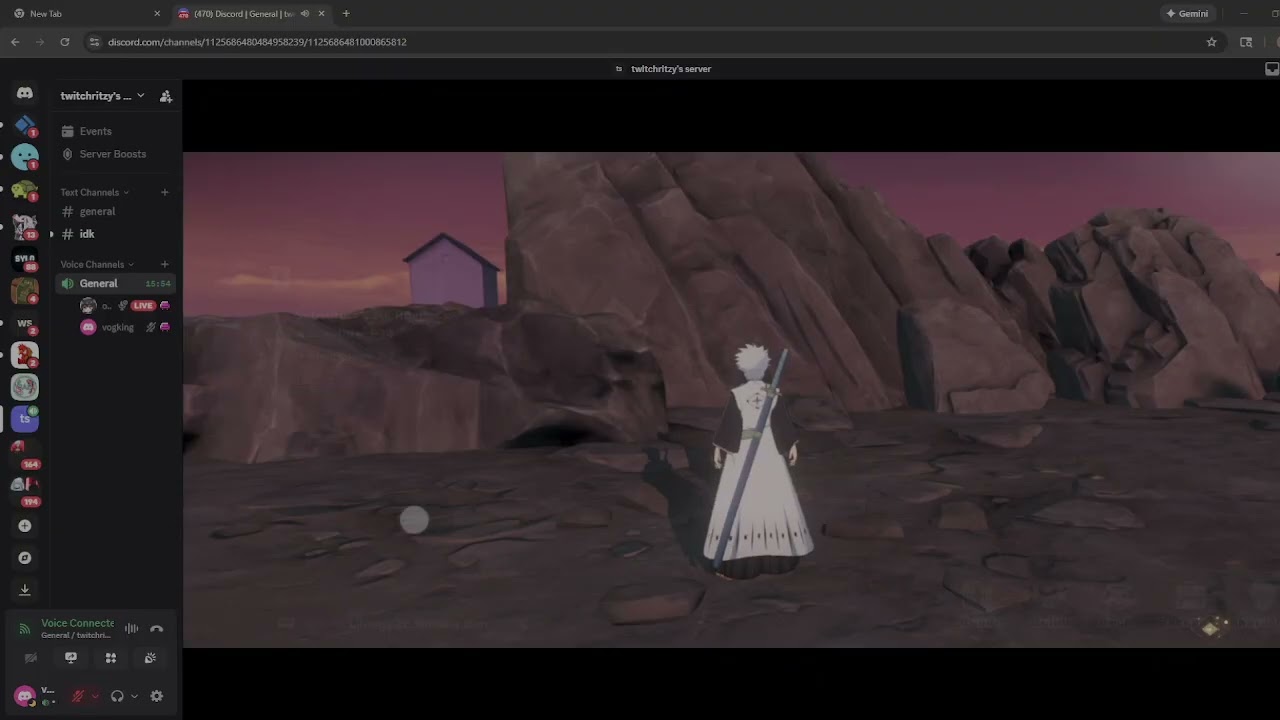Toggle camera on in voice panel
This screenshot has height=720, width=1280.
coord(31,658)
